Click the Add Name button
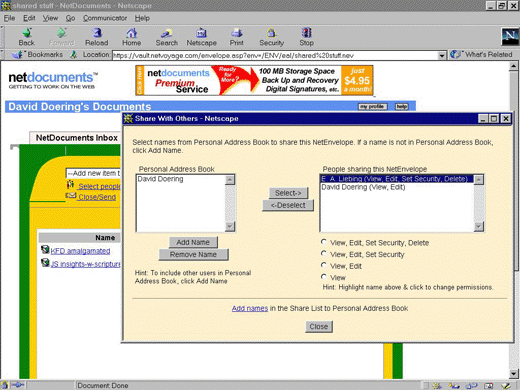The height and width of the screenshot is (390, 520). coord(193,242)
